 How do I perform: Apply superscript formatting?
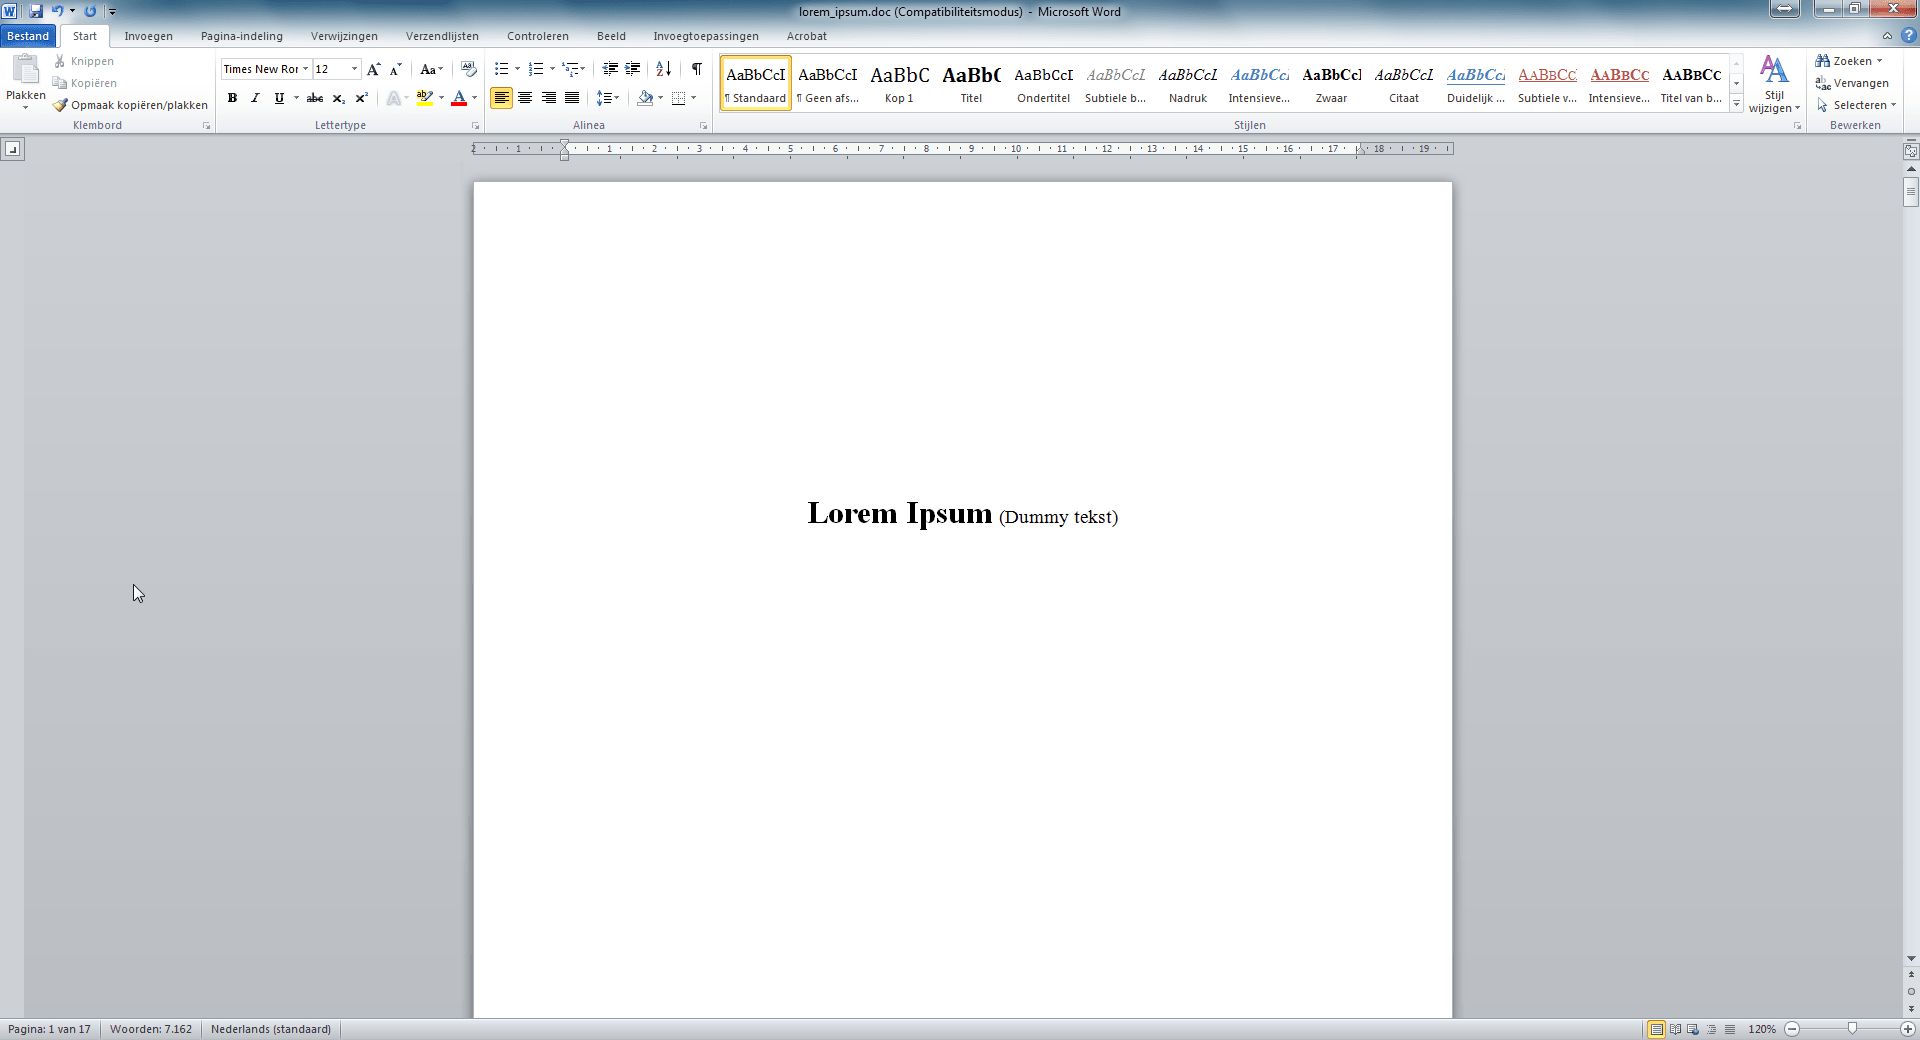(x=362, y=98)
